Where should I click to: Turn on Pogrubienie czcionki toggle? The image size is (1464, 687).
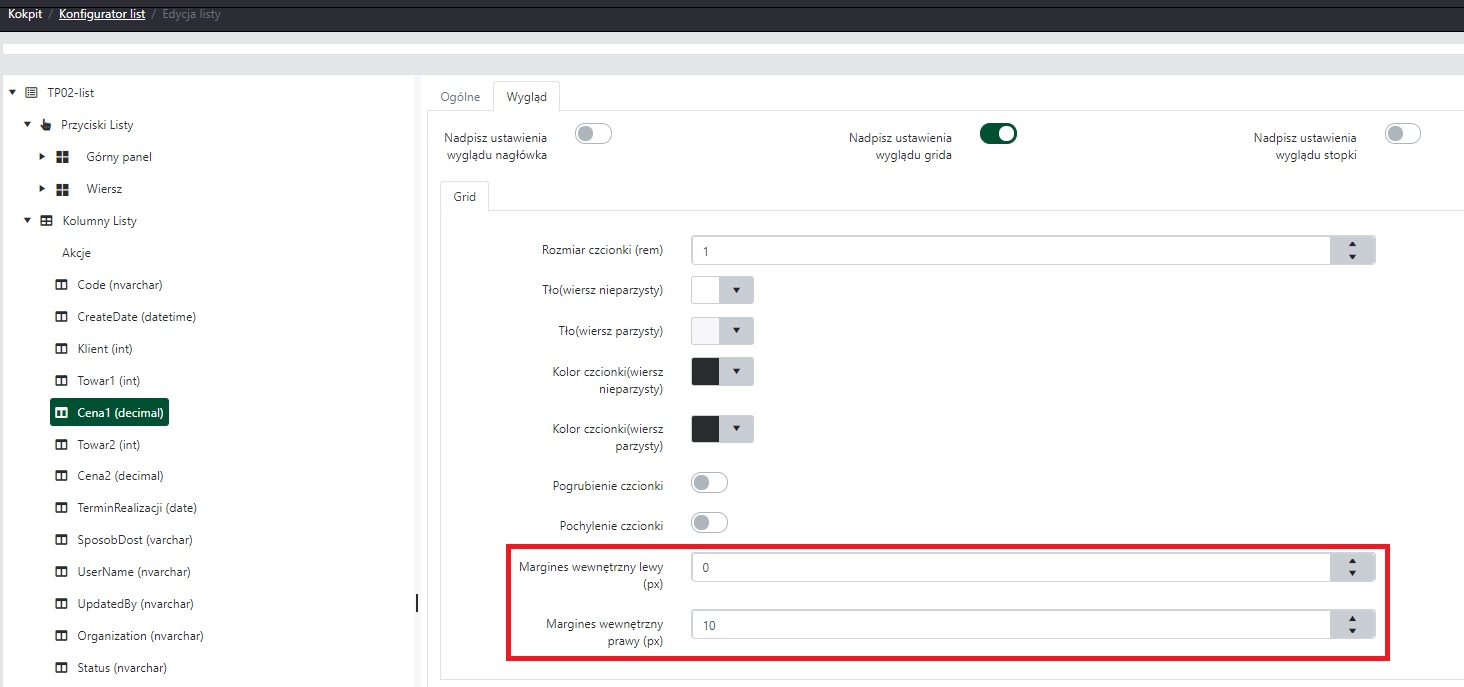709,483
